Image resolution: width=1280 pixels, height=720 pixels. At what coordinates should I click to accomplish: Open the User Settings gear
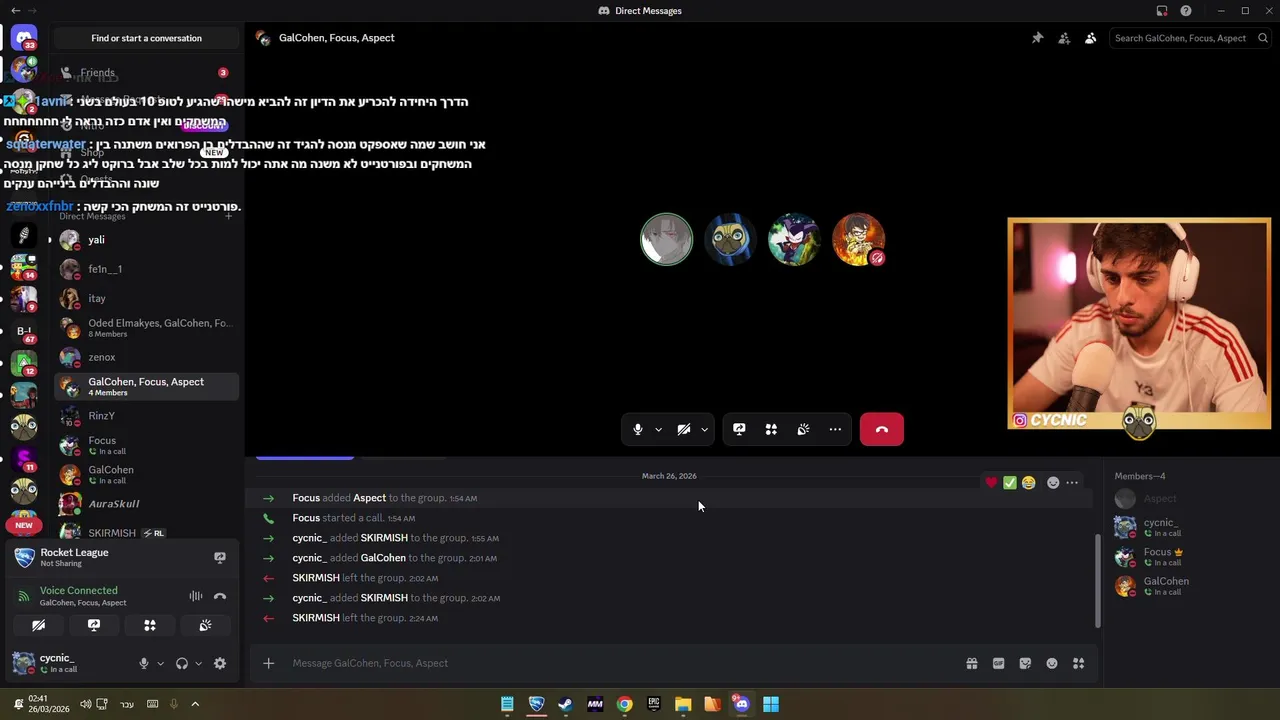click(x=220, y=663)
